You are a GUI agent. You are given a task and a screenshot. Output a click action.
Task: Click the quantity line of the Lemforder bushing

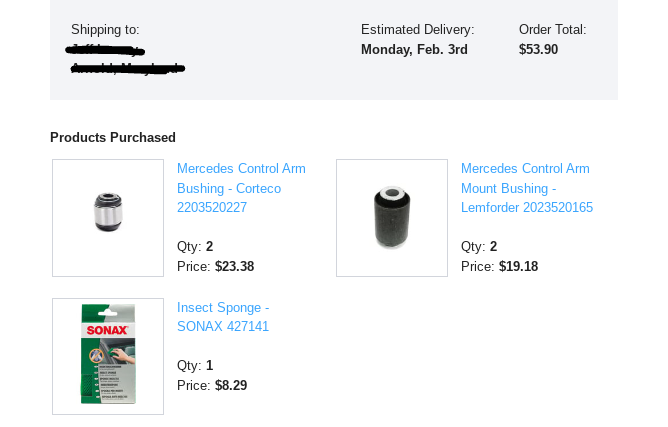[x=479, y=246]
